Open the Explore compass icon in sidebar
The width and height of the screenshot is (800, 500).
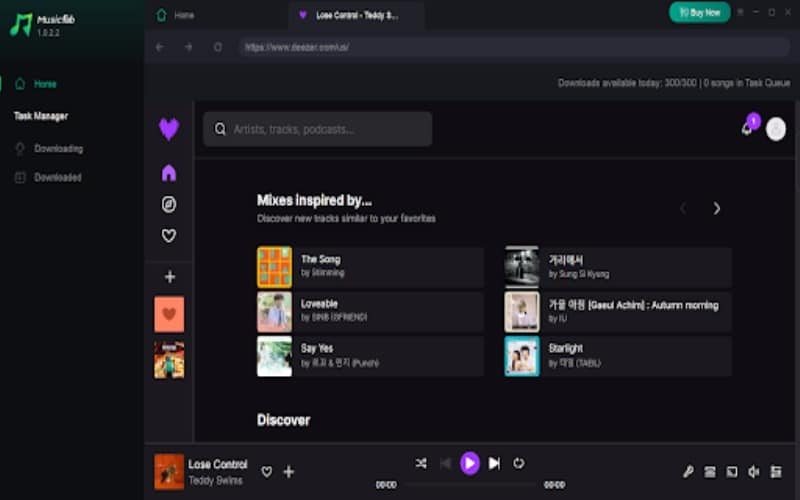[169, 204]
